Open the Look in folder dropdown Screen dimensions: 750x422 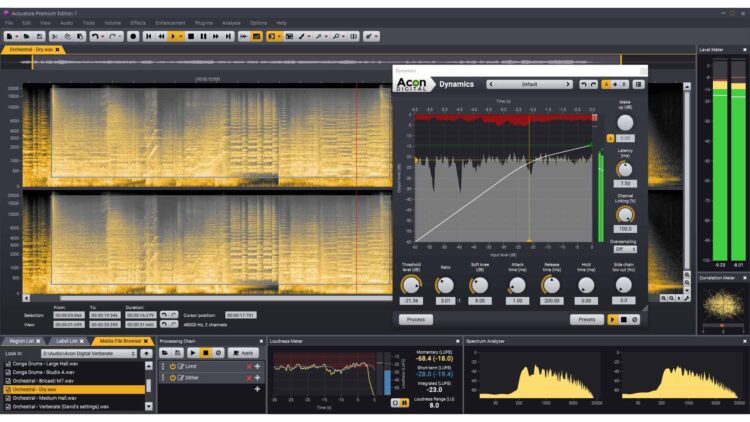pyautogui.click(x=88, y=354)
